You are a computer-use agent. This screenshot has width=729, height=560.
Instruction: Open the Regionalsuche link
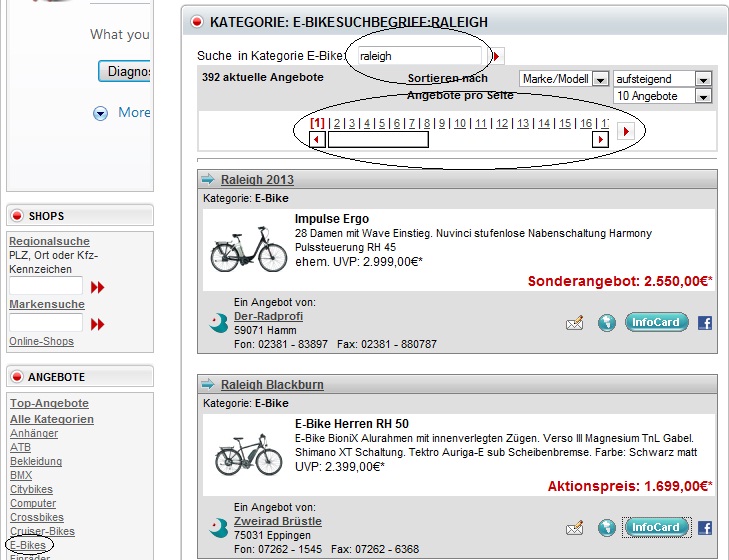point(49,241)
